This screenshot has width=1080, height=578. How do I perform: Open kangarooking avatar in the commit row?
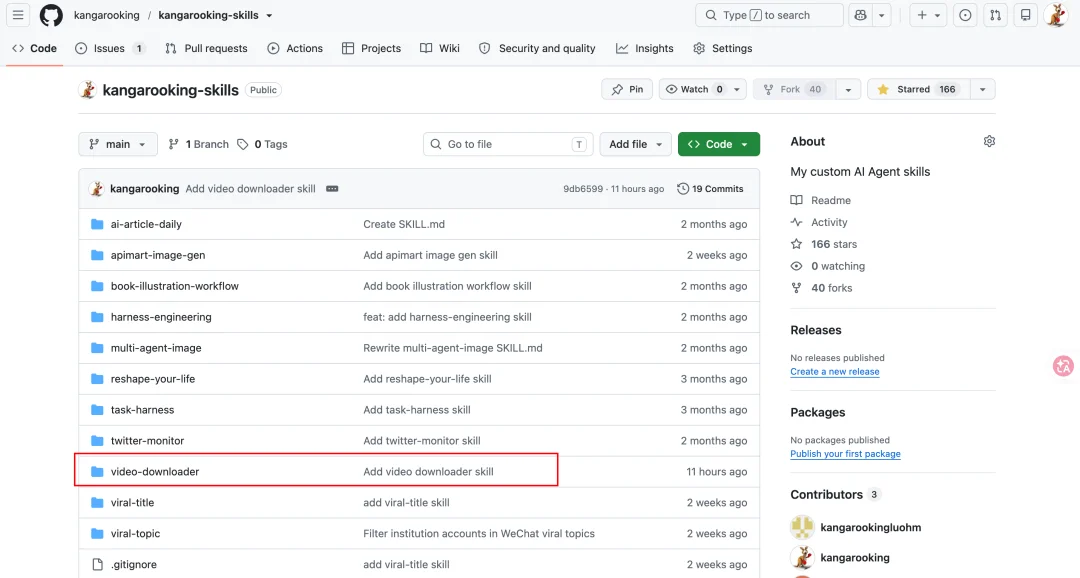96,189
